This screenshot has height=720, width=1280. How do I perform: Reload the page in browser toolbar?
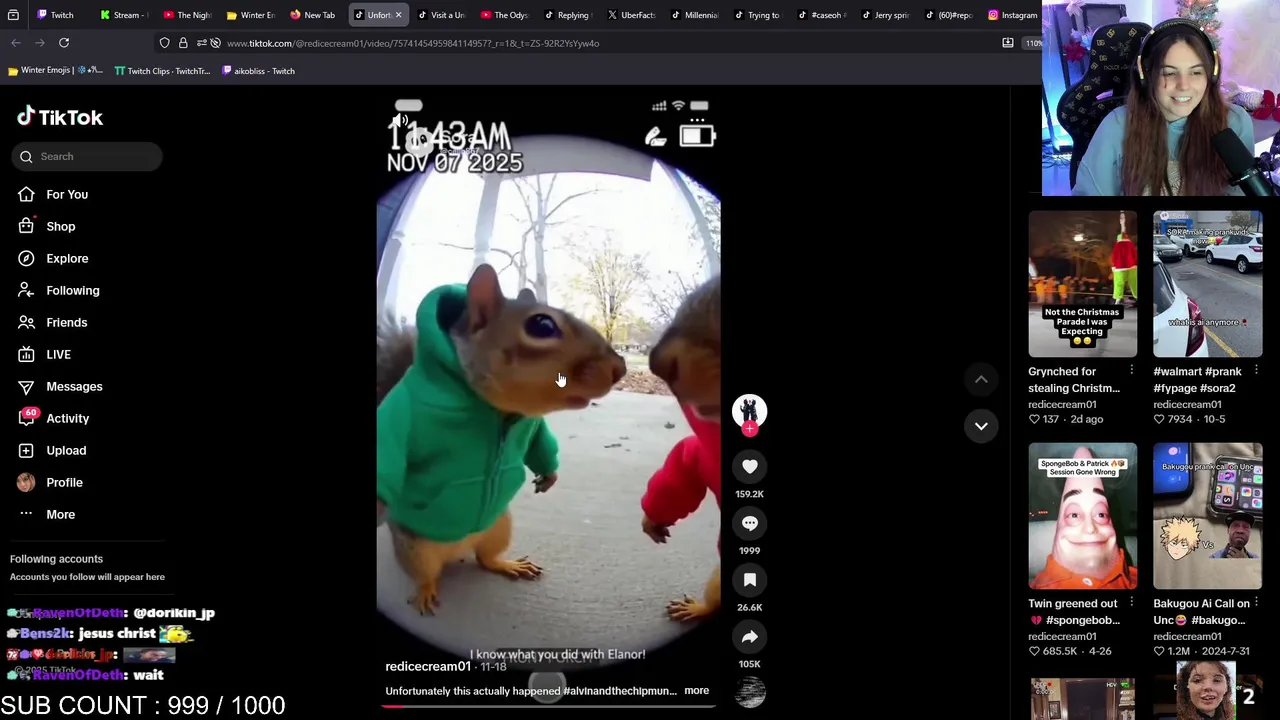(x=64, y=43)
